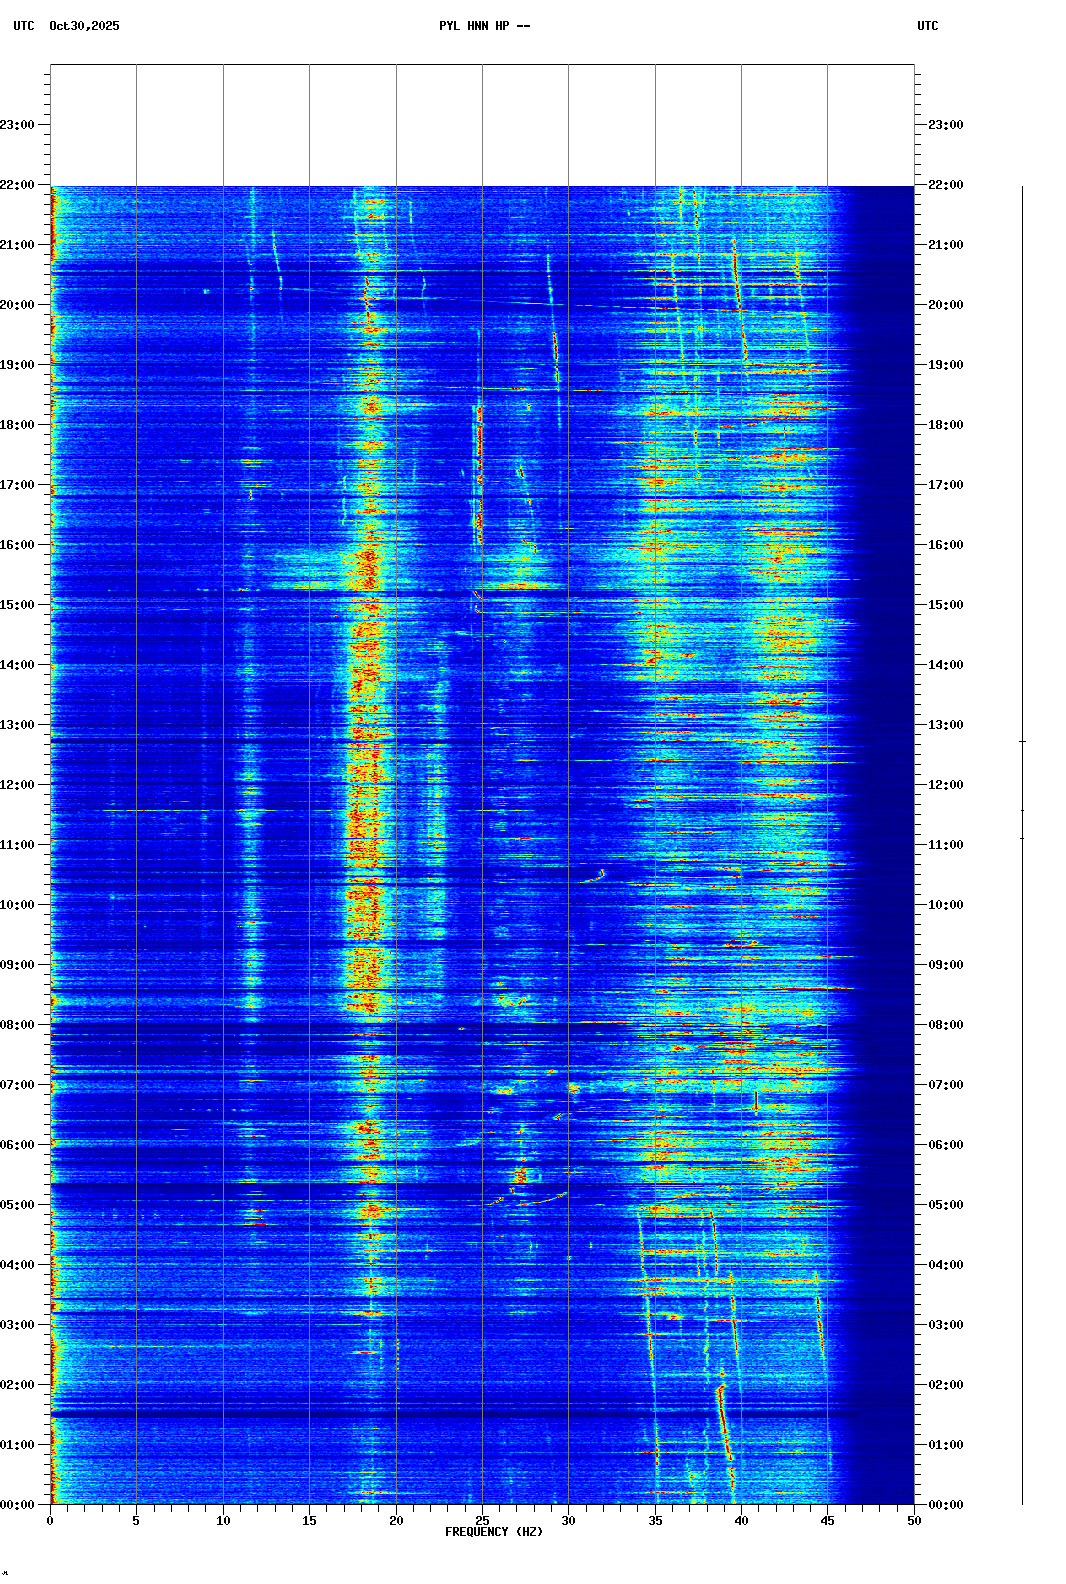Image resolution: width=1066 pixels, height=1584 pixels.
Task: Click the 10 Hz frequency tick label
Action: [x=223, y=1520]
